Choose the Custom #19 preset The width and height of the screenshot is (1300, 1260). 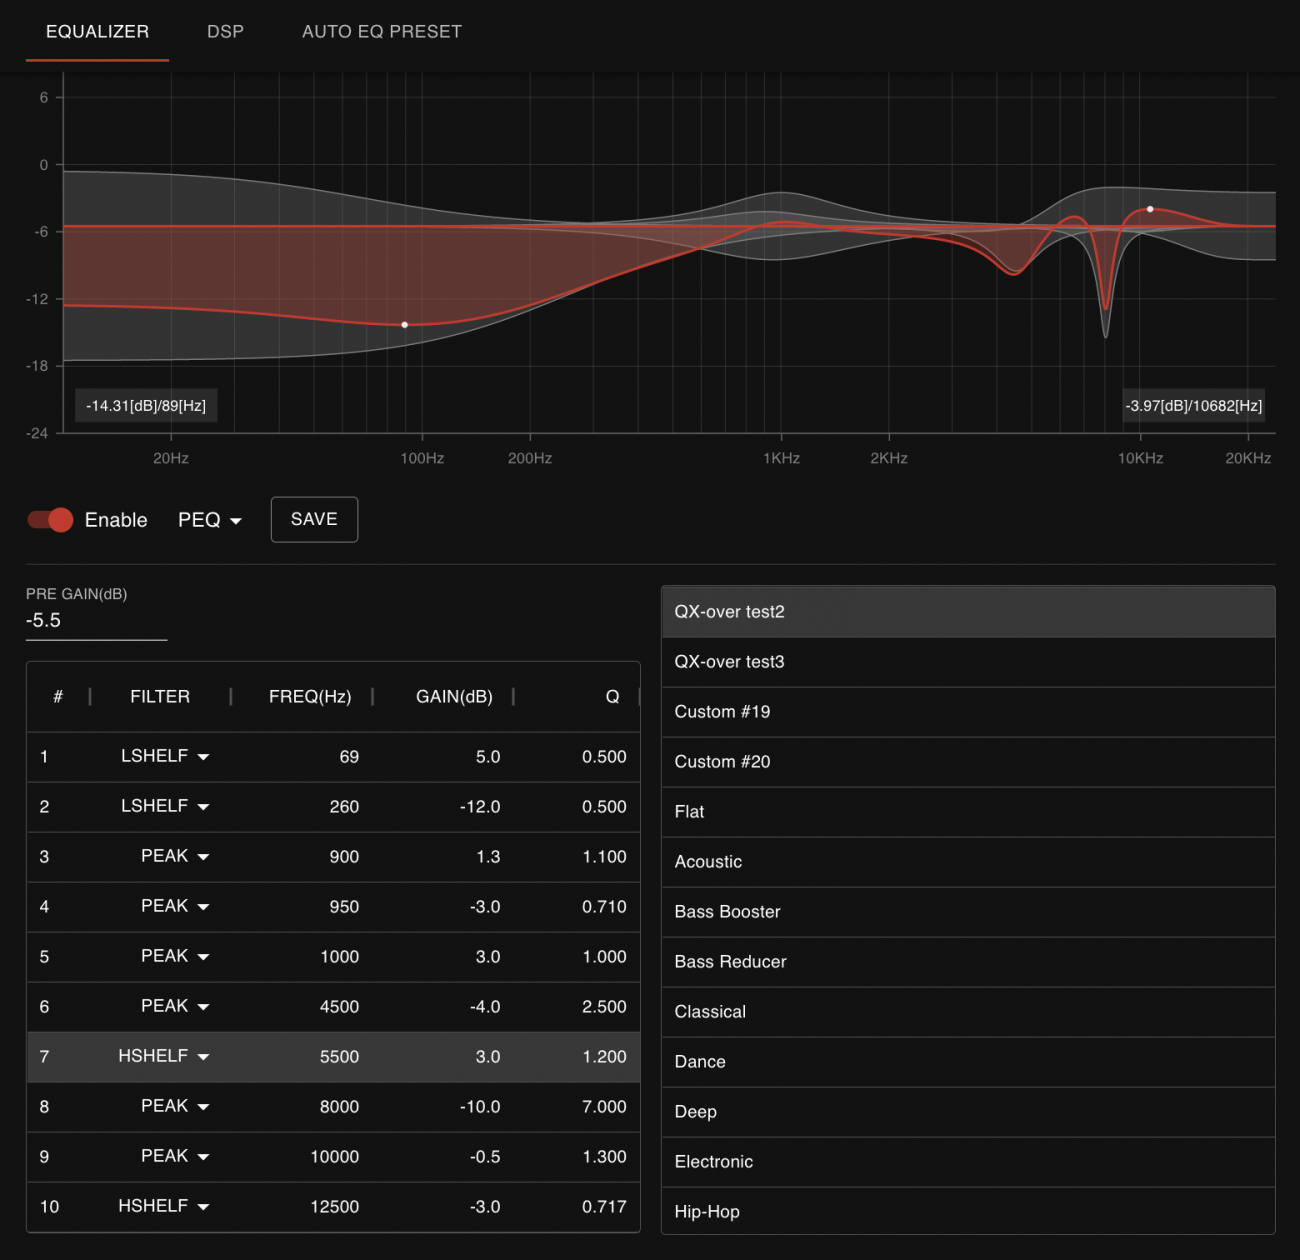point(968,712)
